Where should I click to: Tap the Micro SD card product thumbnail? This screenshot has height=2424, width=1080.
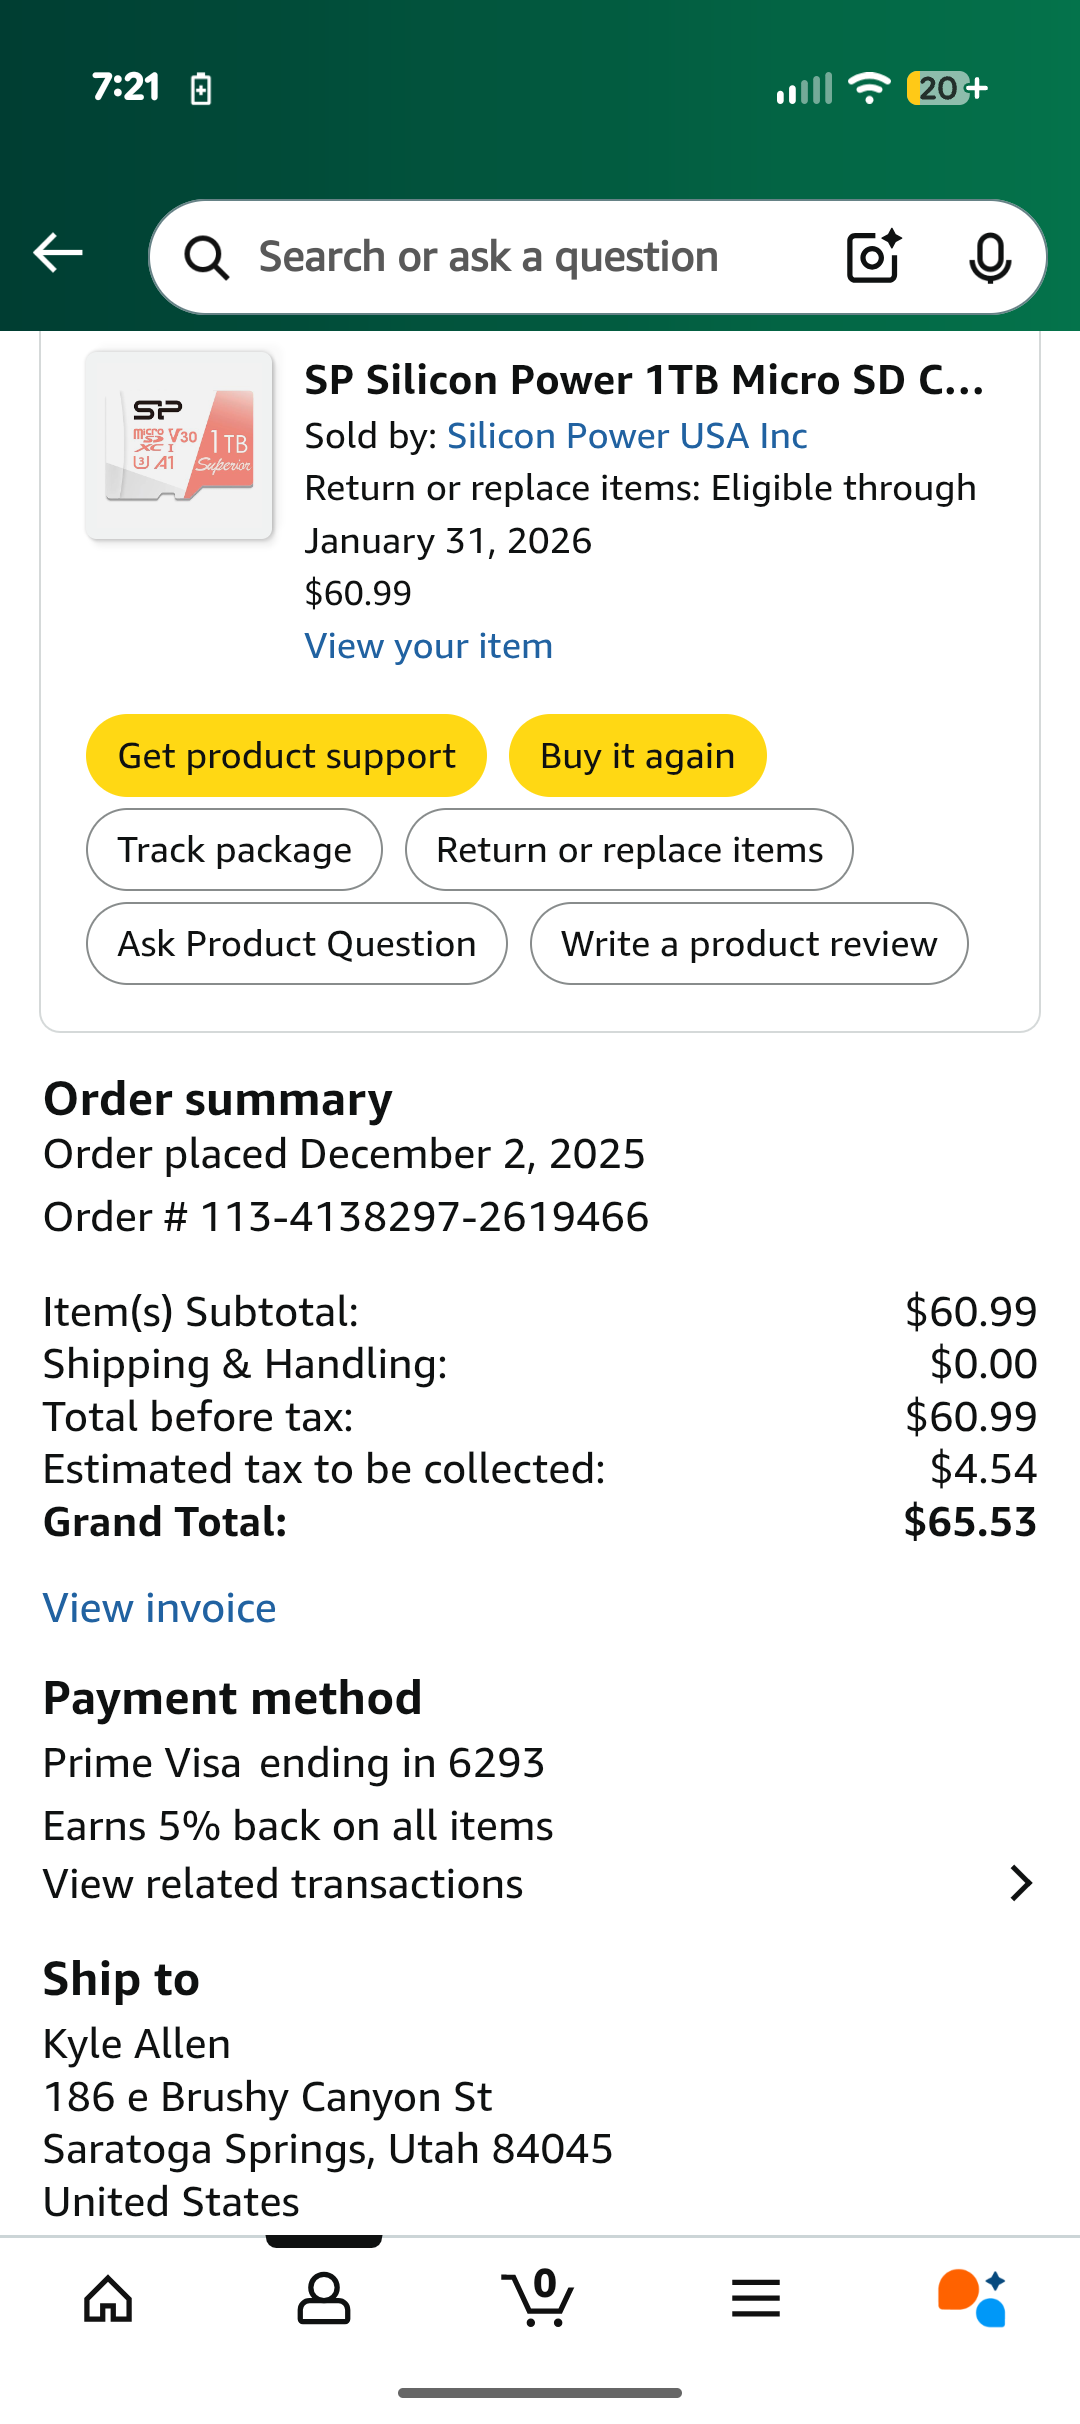click(180, 445)
